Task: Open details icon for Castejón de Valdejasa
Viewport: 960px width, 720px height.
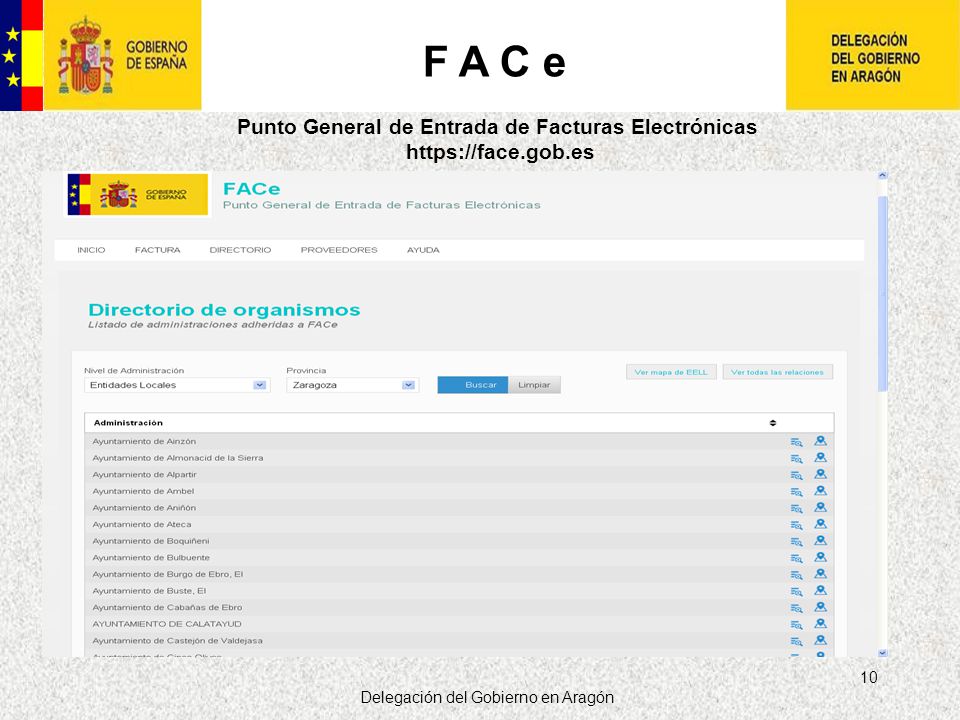Action: click(x=796, y=641)
